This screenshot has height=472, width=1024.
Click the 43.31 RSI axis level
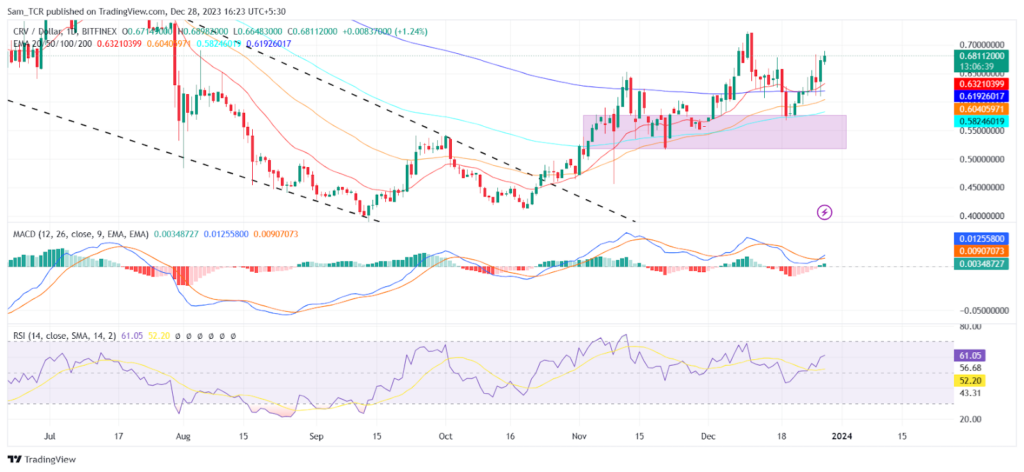970,393
